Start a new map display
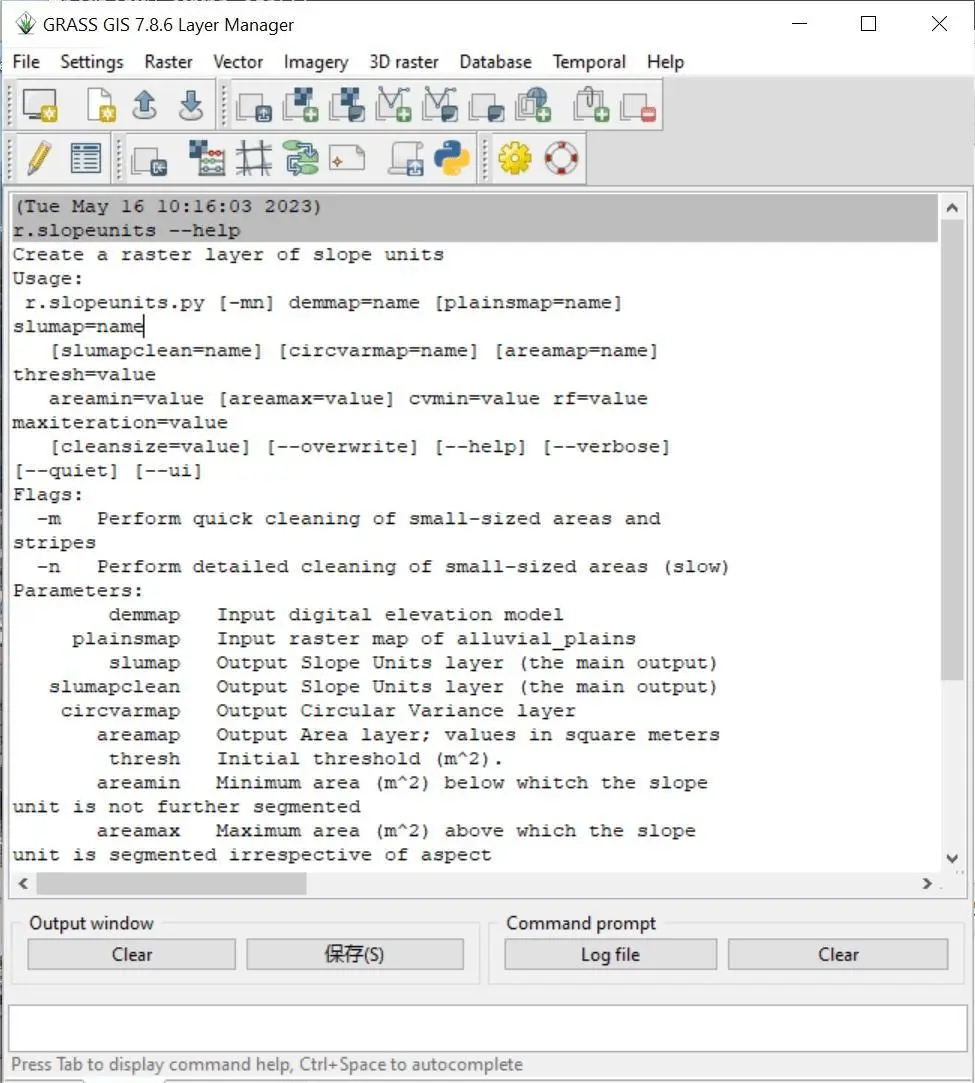Screen dimensions: 975x1083 point(39,105)
